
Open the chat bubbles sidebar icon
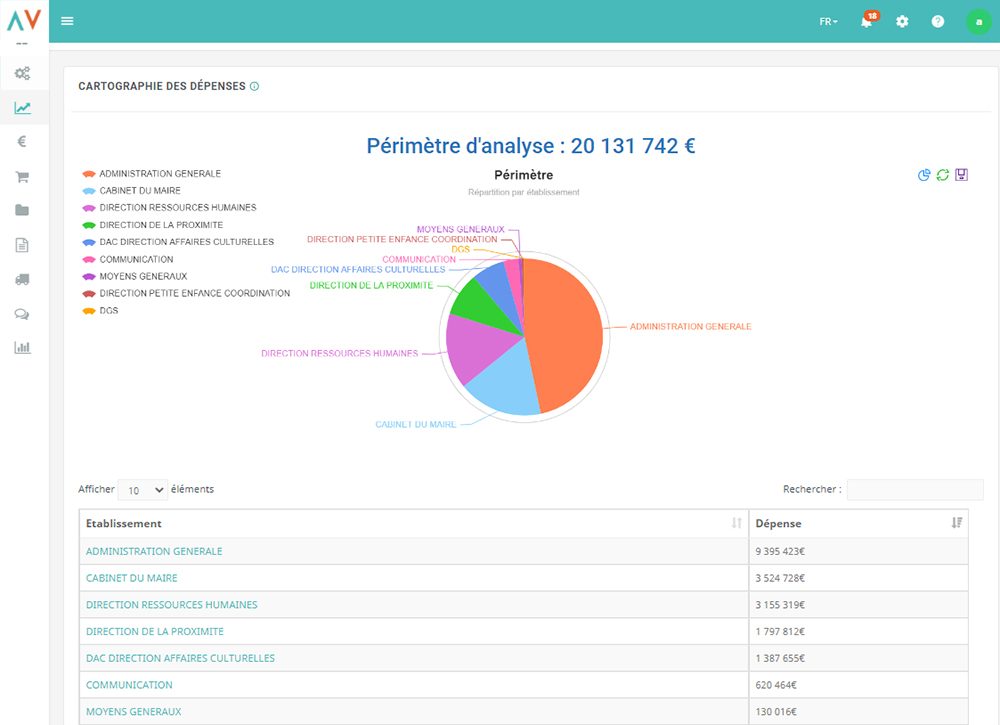click(22, 314)
